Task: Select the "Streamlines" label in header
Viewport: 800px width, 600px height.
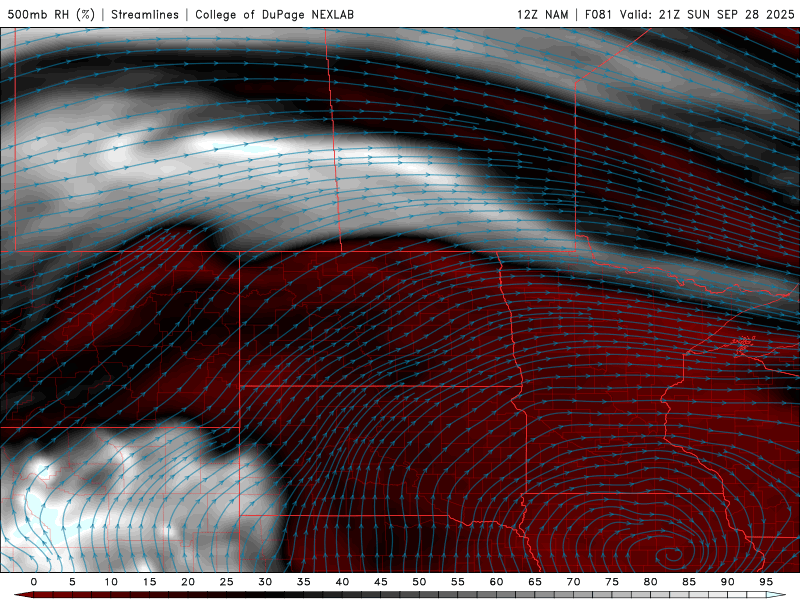Action: point(145,14)
